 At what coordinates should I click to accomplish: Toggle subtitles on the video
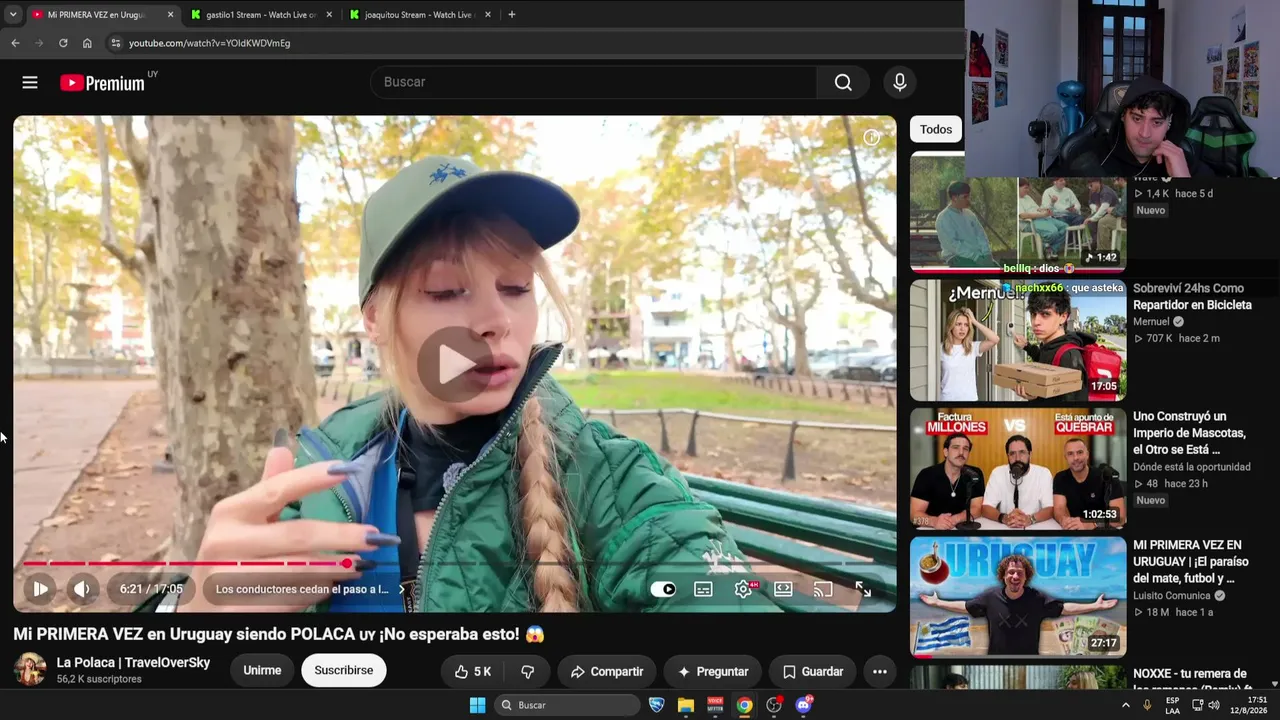tap(703, 589)
